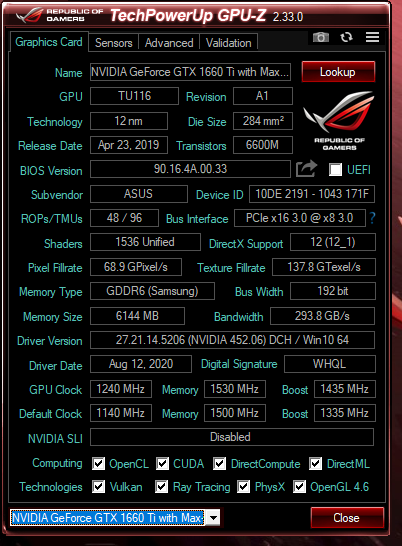Screen dimensions: 402x546
Task: Click the Republic of Gamers vendor logo
Action: tap(339, 120)
